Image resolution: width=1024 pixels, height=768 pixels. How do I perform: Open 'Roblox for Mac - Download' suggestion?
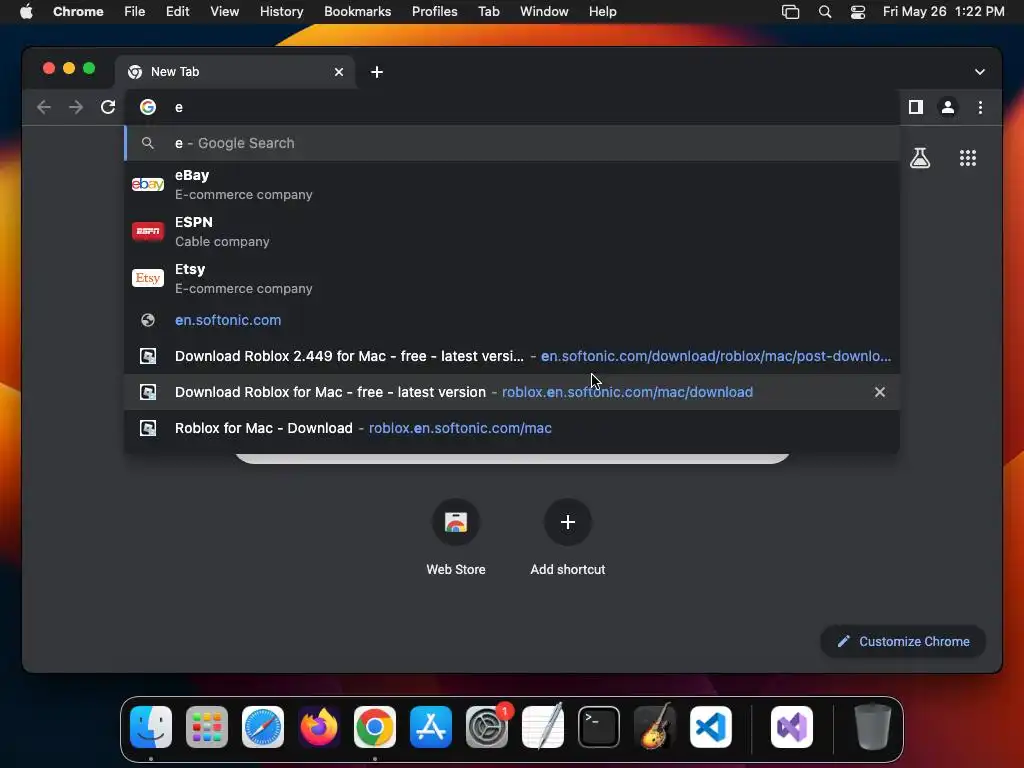coord(512,428)
